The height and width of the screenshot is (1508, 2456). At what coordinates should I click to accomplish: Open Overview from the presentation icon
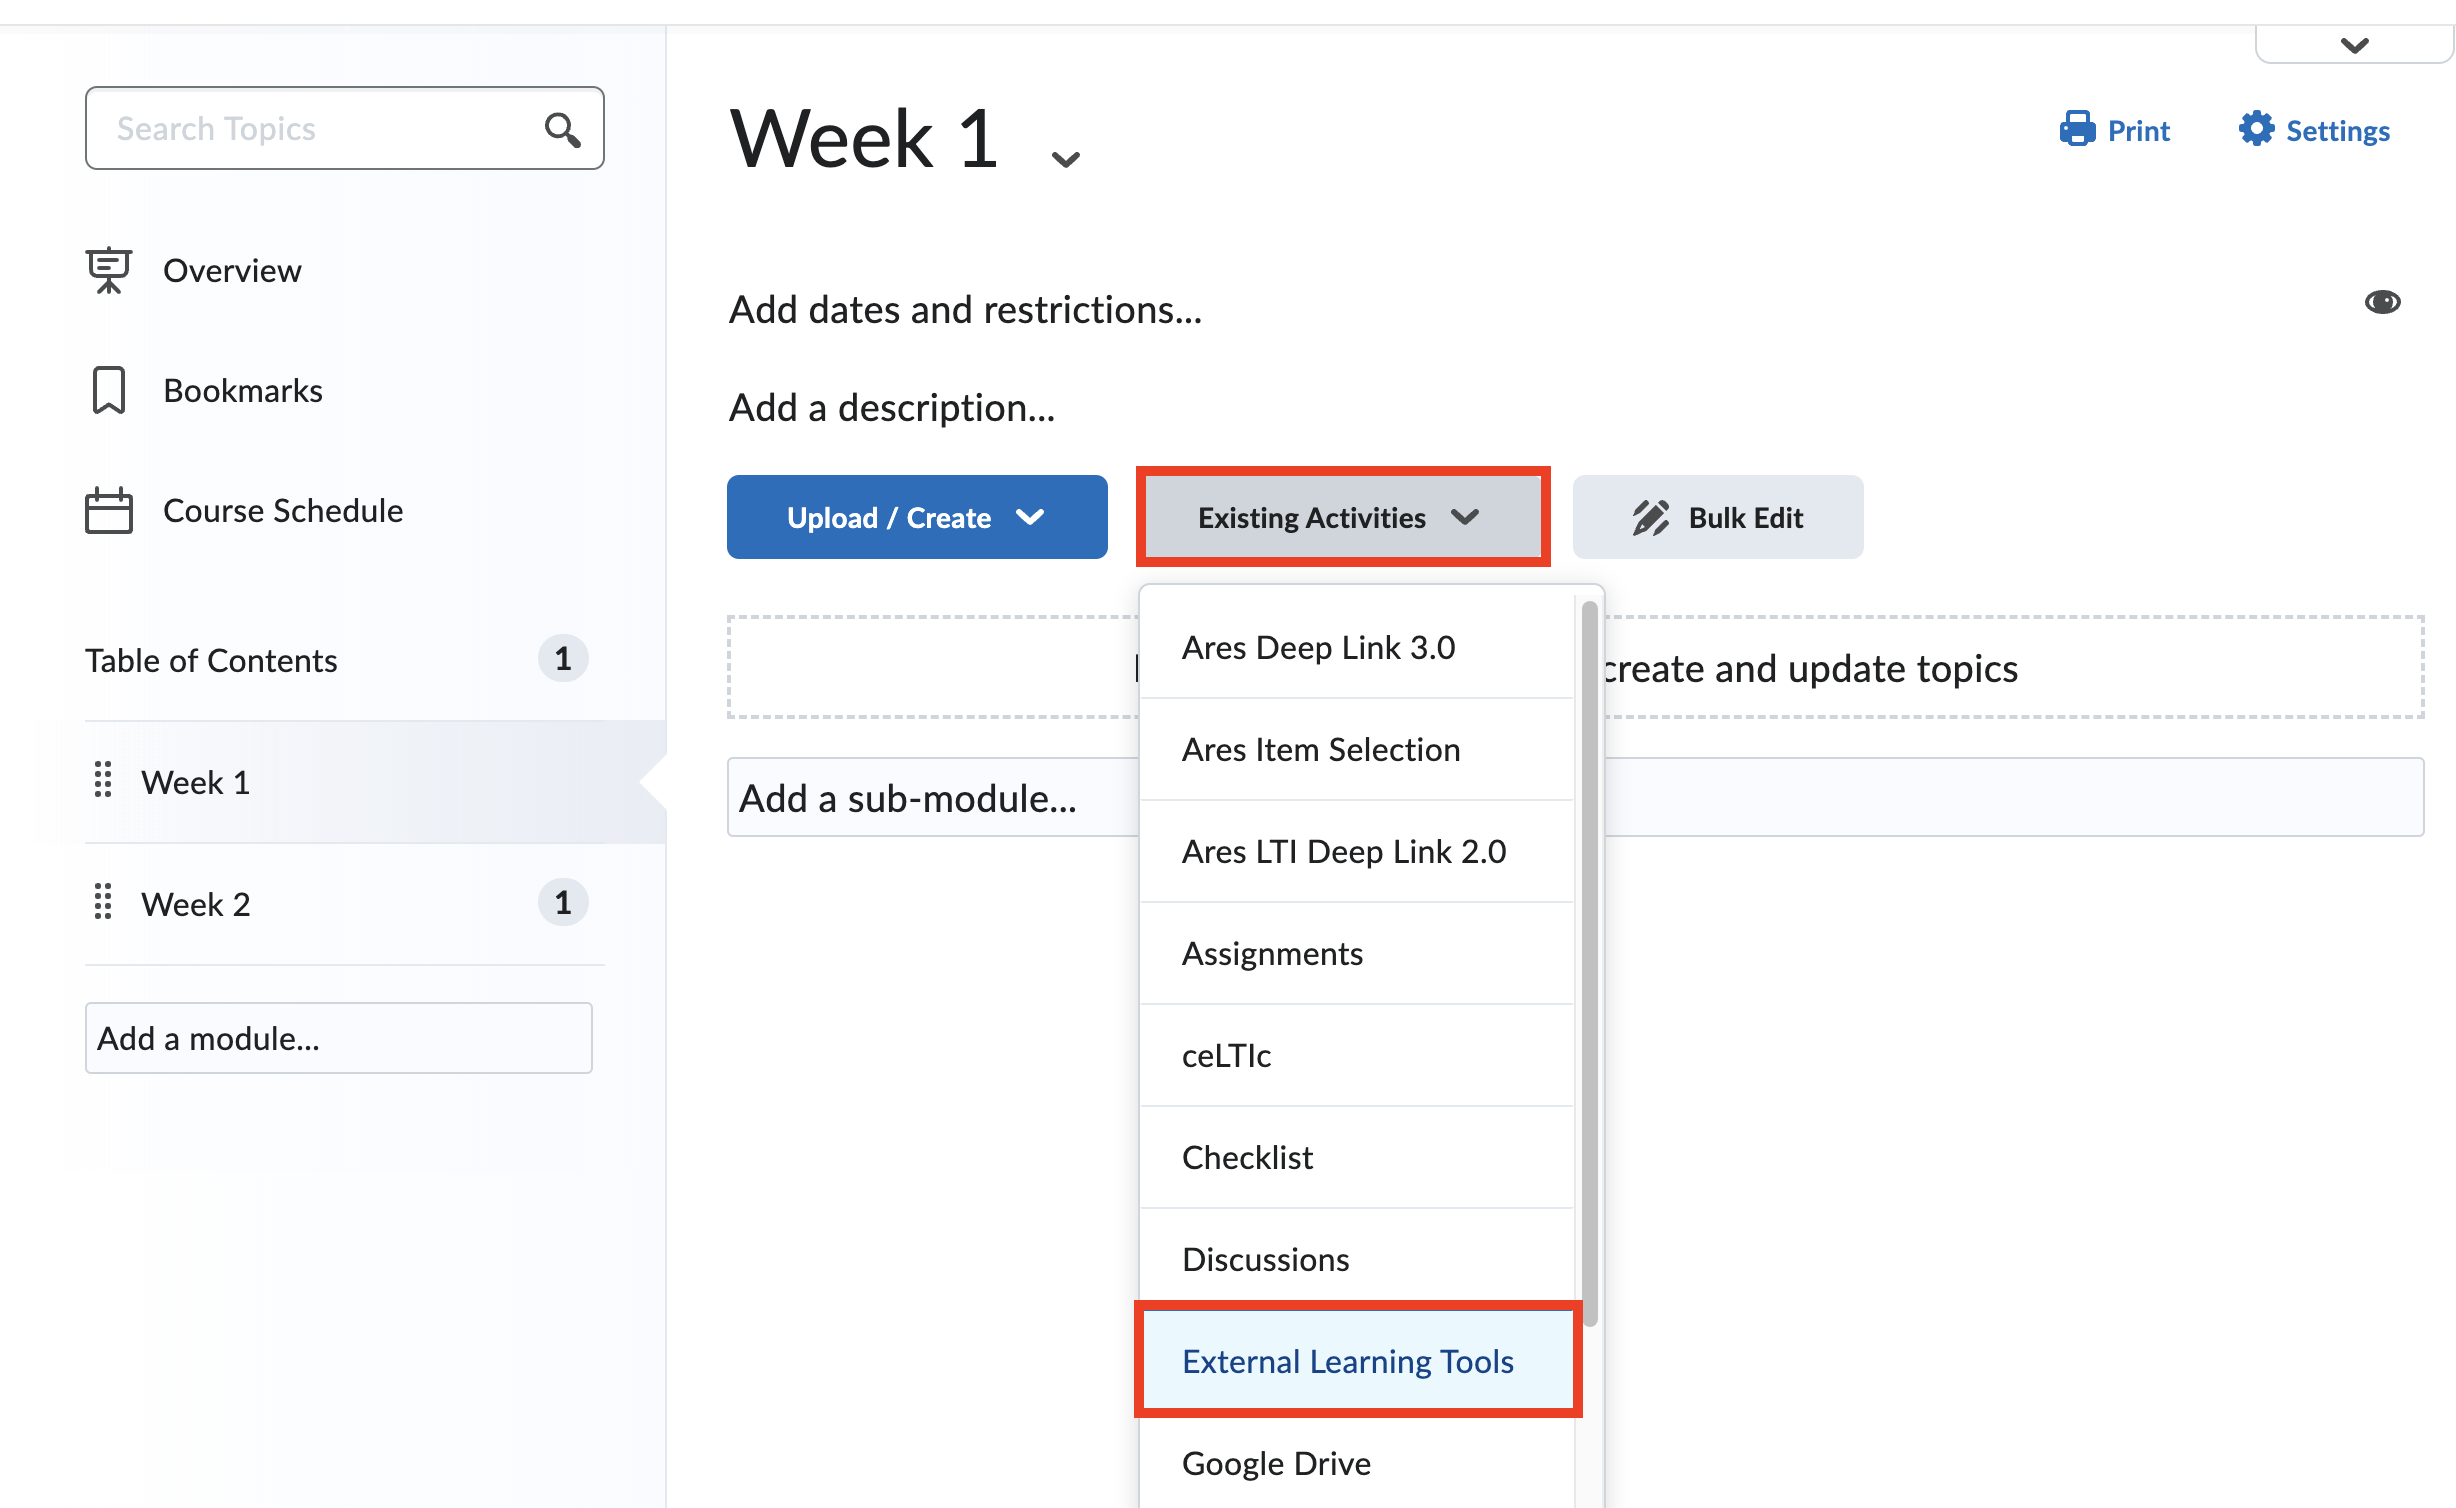tap(109, 270)
